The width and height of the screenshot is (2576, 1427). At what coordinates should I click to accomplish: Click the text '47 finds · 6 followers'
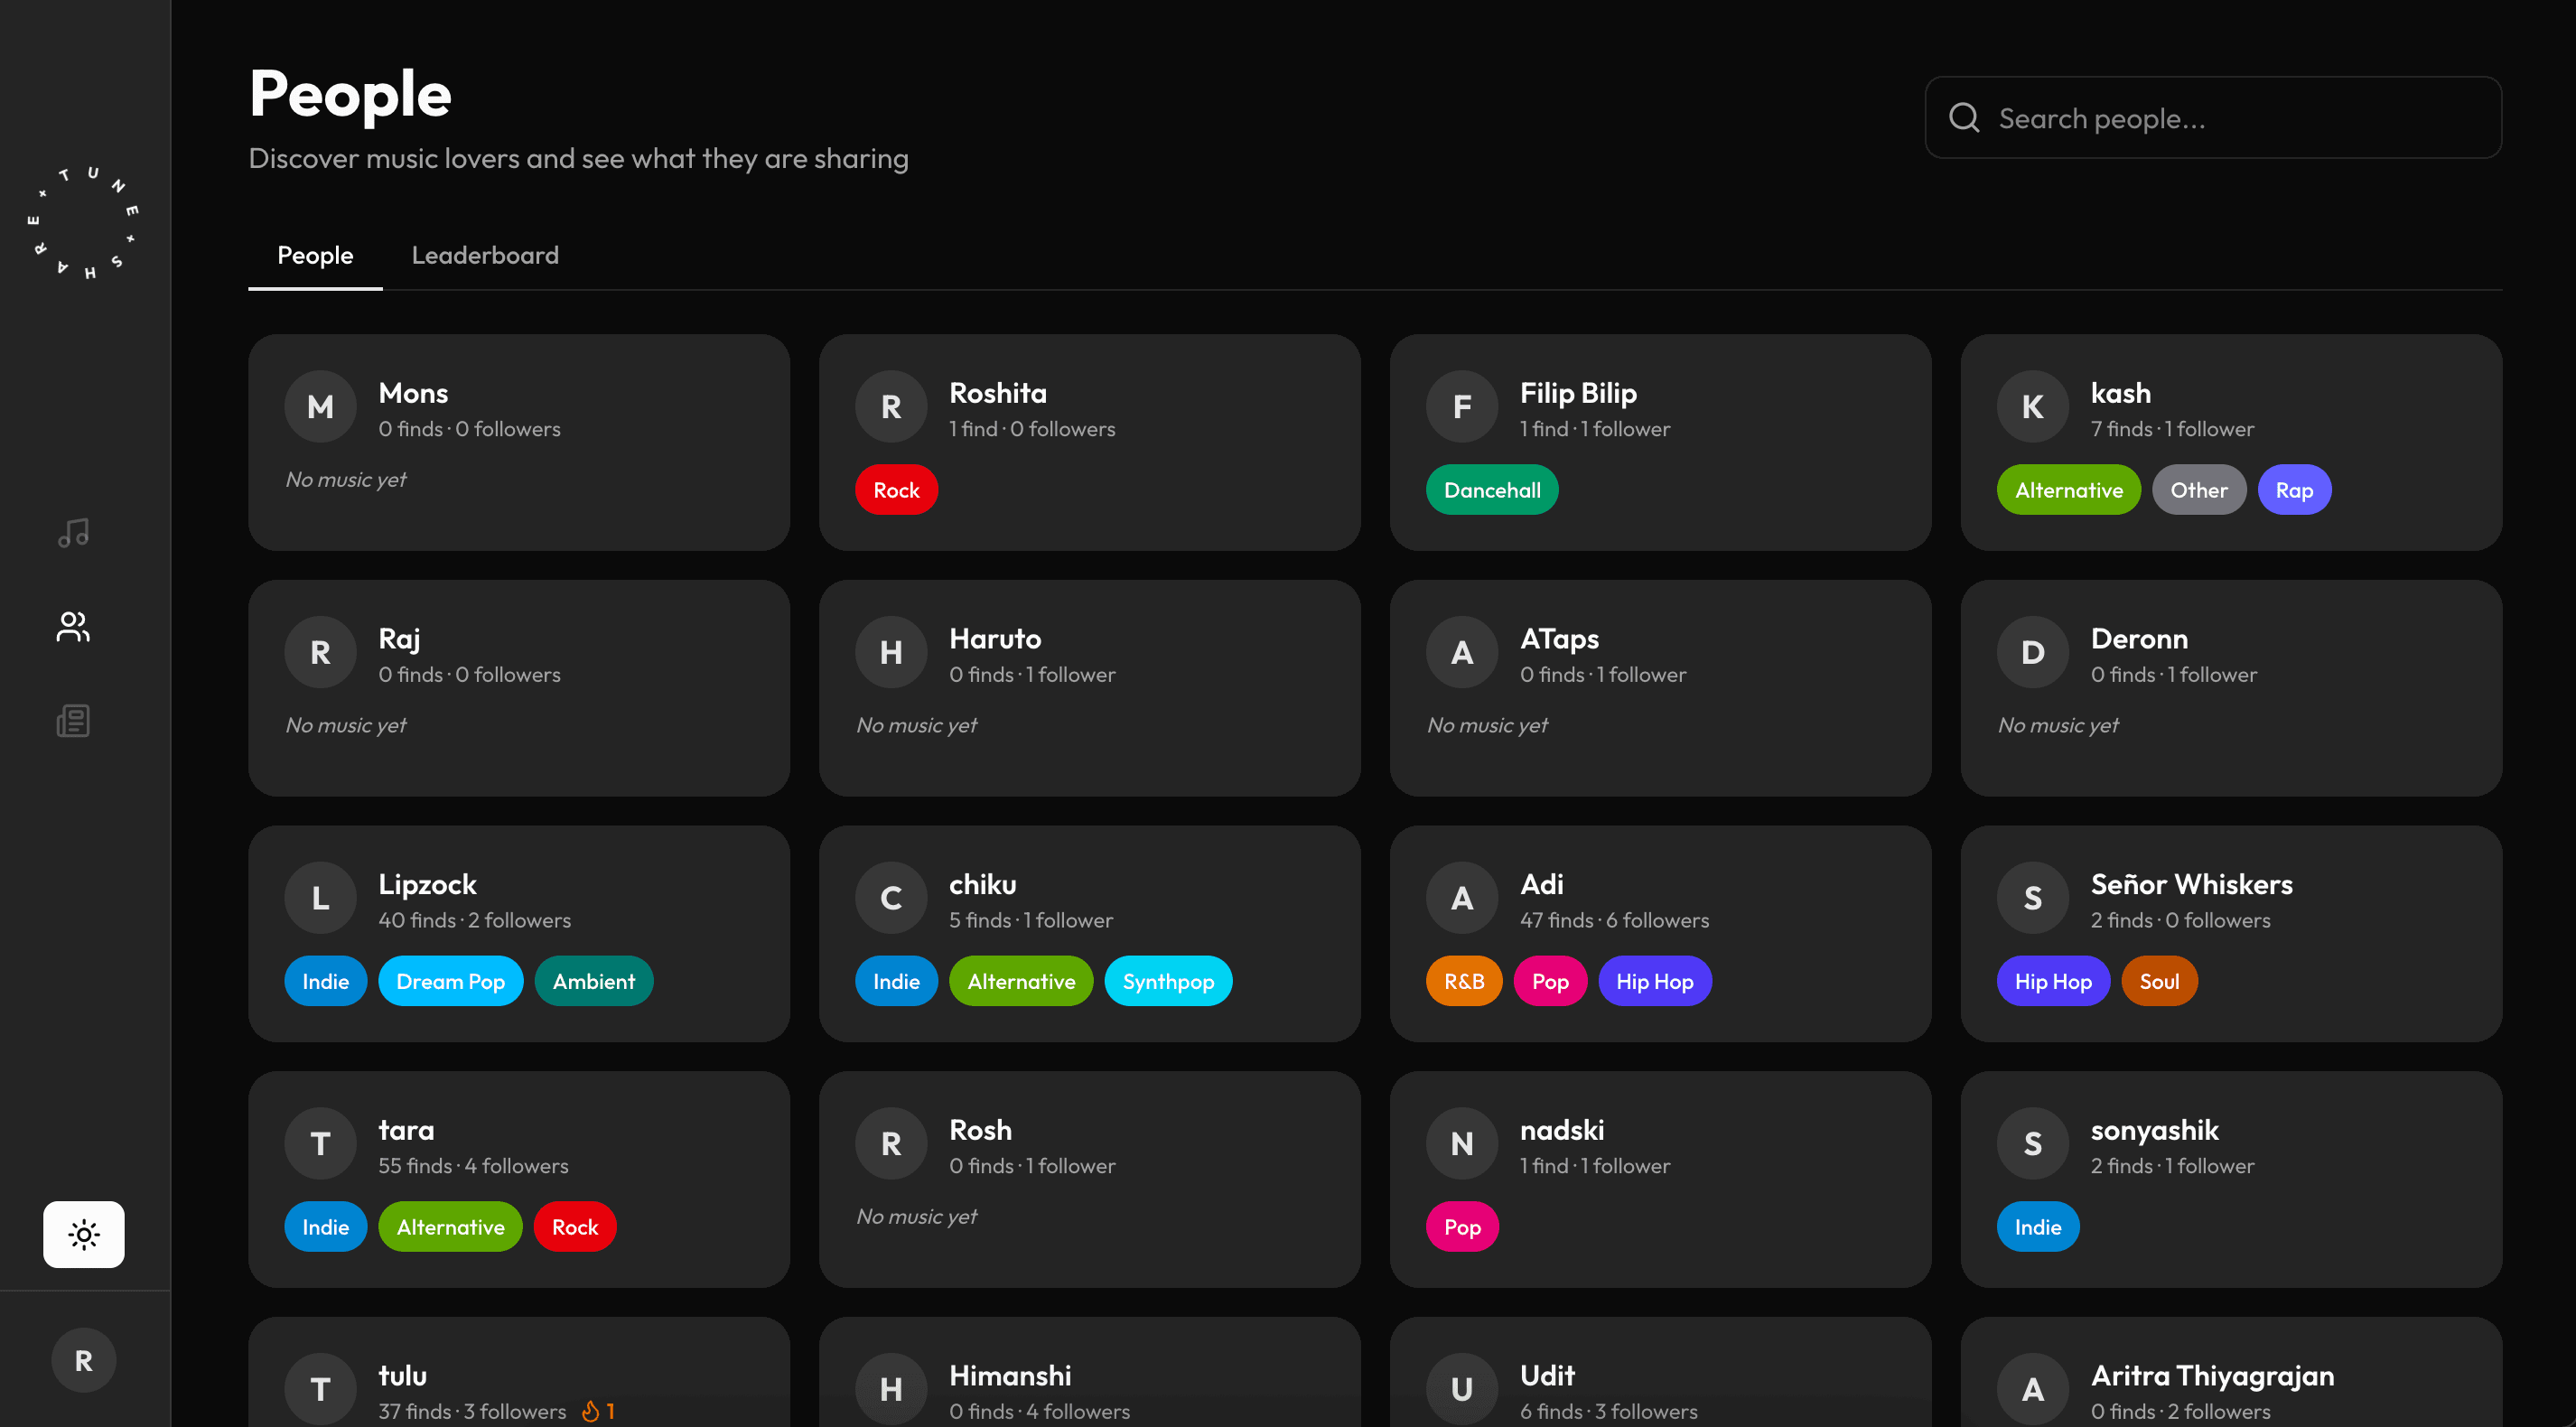point(1614,920)
